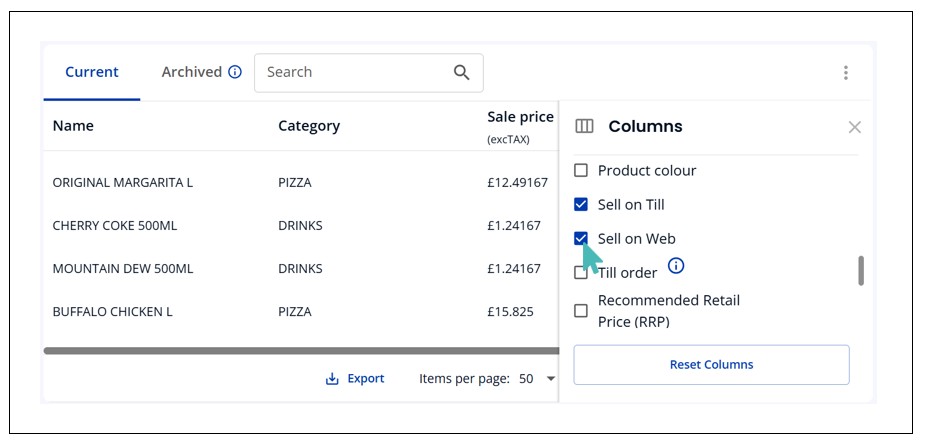Click PIZZA category for Buffalo Chicken
The height and width of the screenshot is (448, 925).
tap(295, 312)
